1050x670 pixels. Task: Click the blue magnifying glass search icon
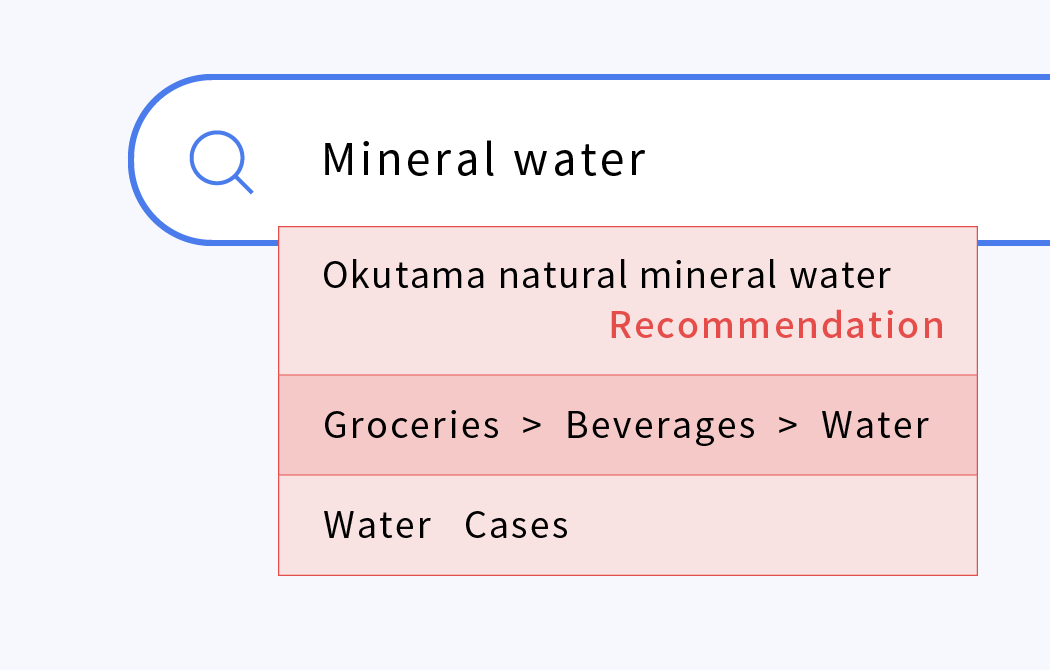click(x=221, y=161)
